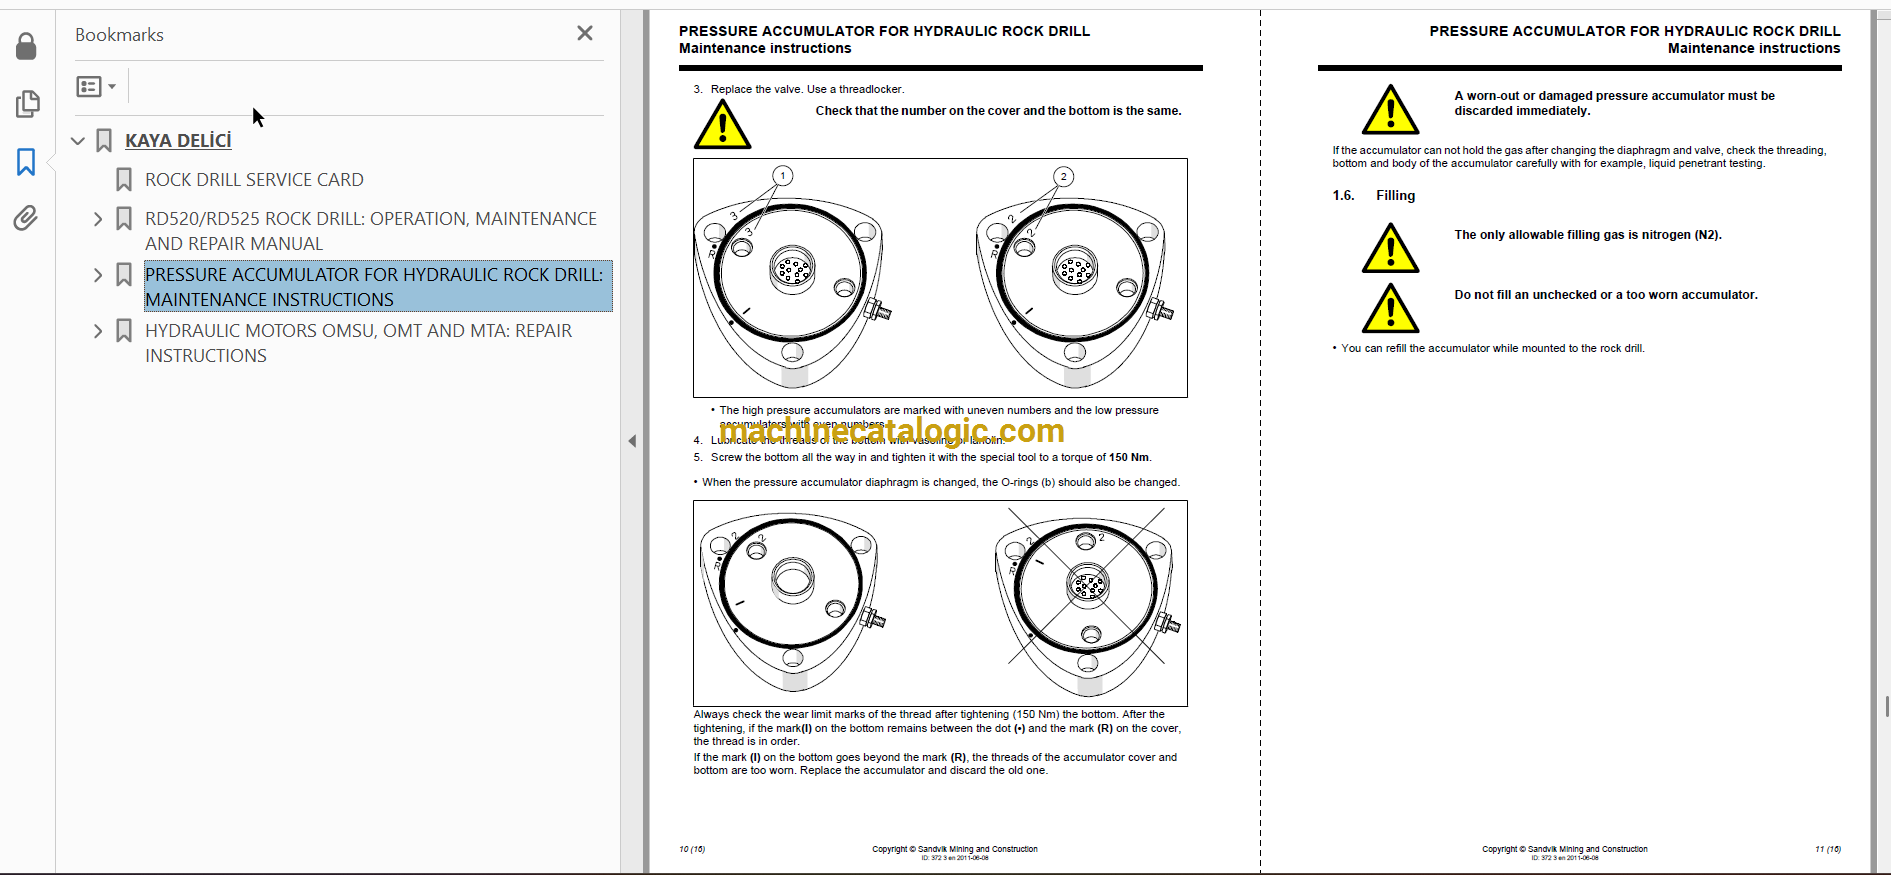Open the KAYA DELİCİ bookmark
This screenshot has height=875, width=1891.
pos(178,141)
